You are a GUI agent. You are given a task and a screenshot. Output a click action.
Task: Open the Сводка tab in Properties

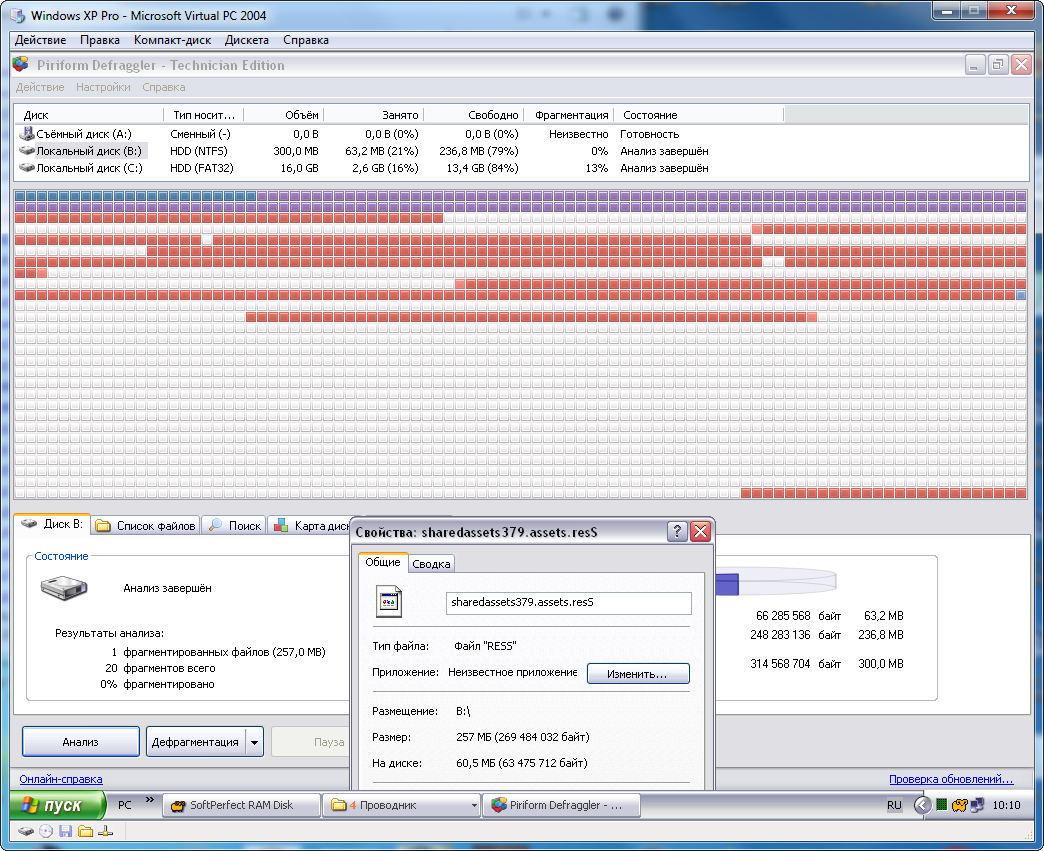(x=432, y=564)
